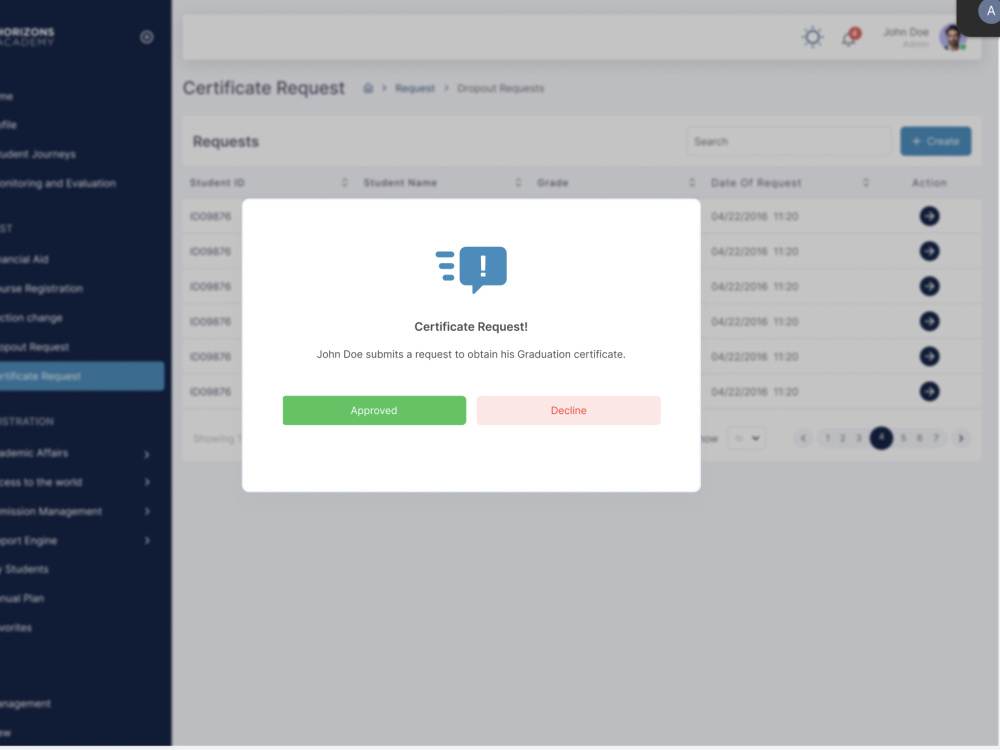Select pagination page 5

pos(903,438)
